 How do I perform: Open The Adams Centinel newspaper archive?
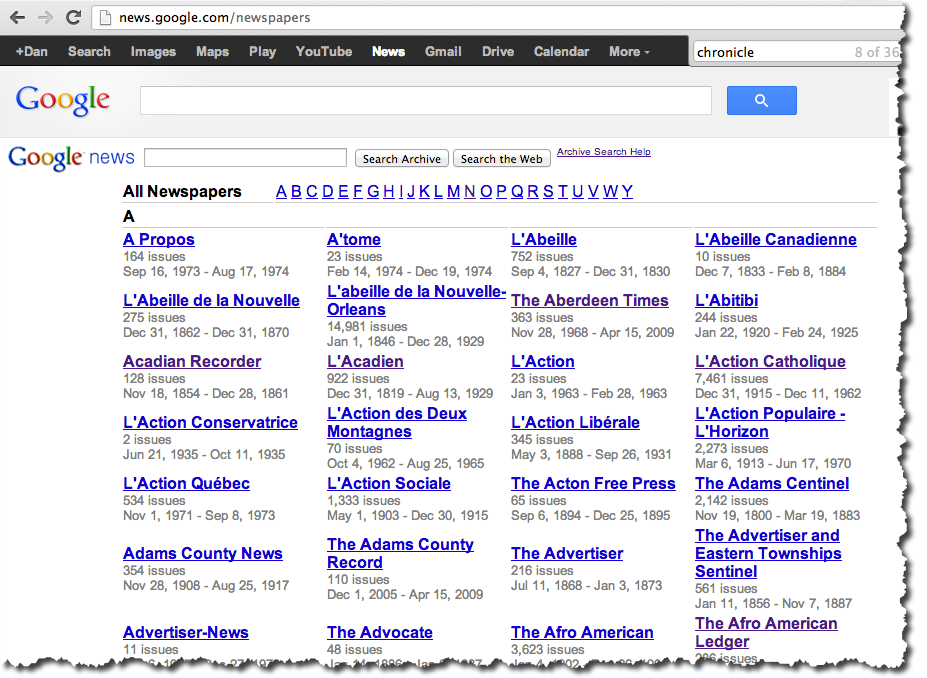(771, 483)
